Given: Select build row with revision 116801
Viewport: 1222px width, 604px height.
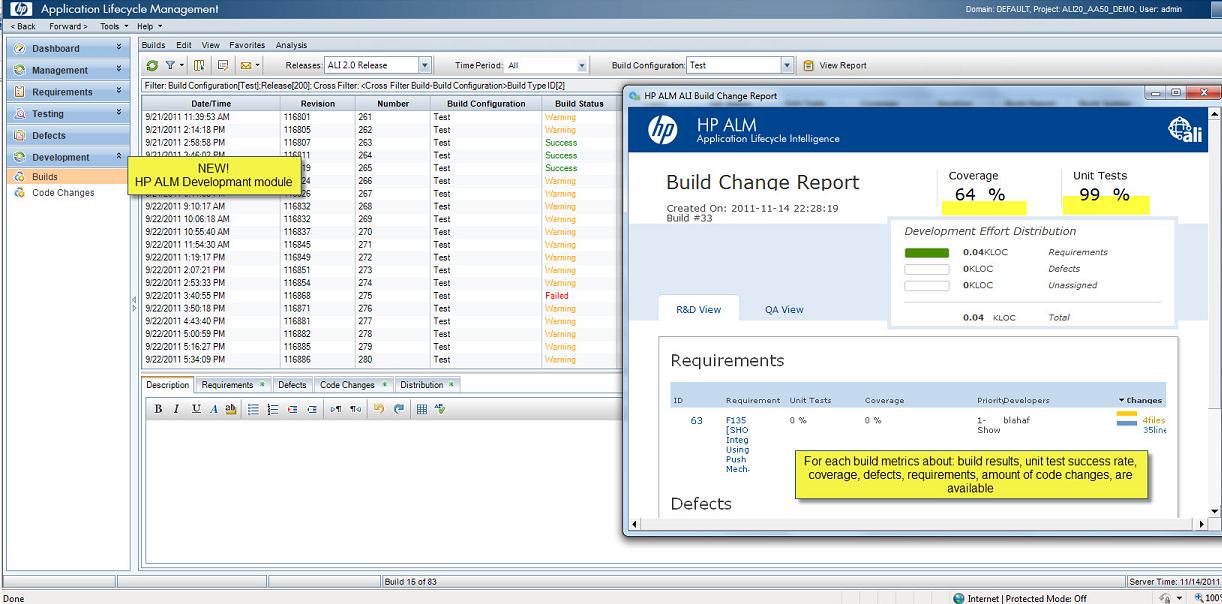Looking at the screenshot, I should 380,117.
